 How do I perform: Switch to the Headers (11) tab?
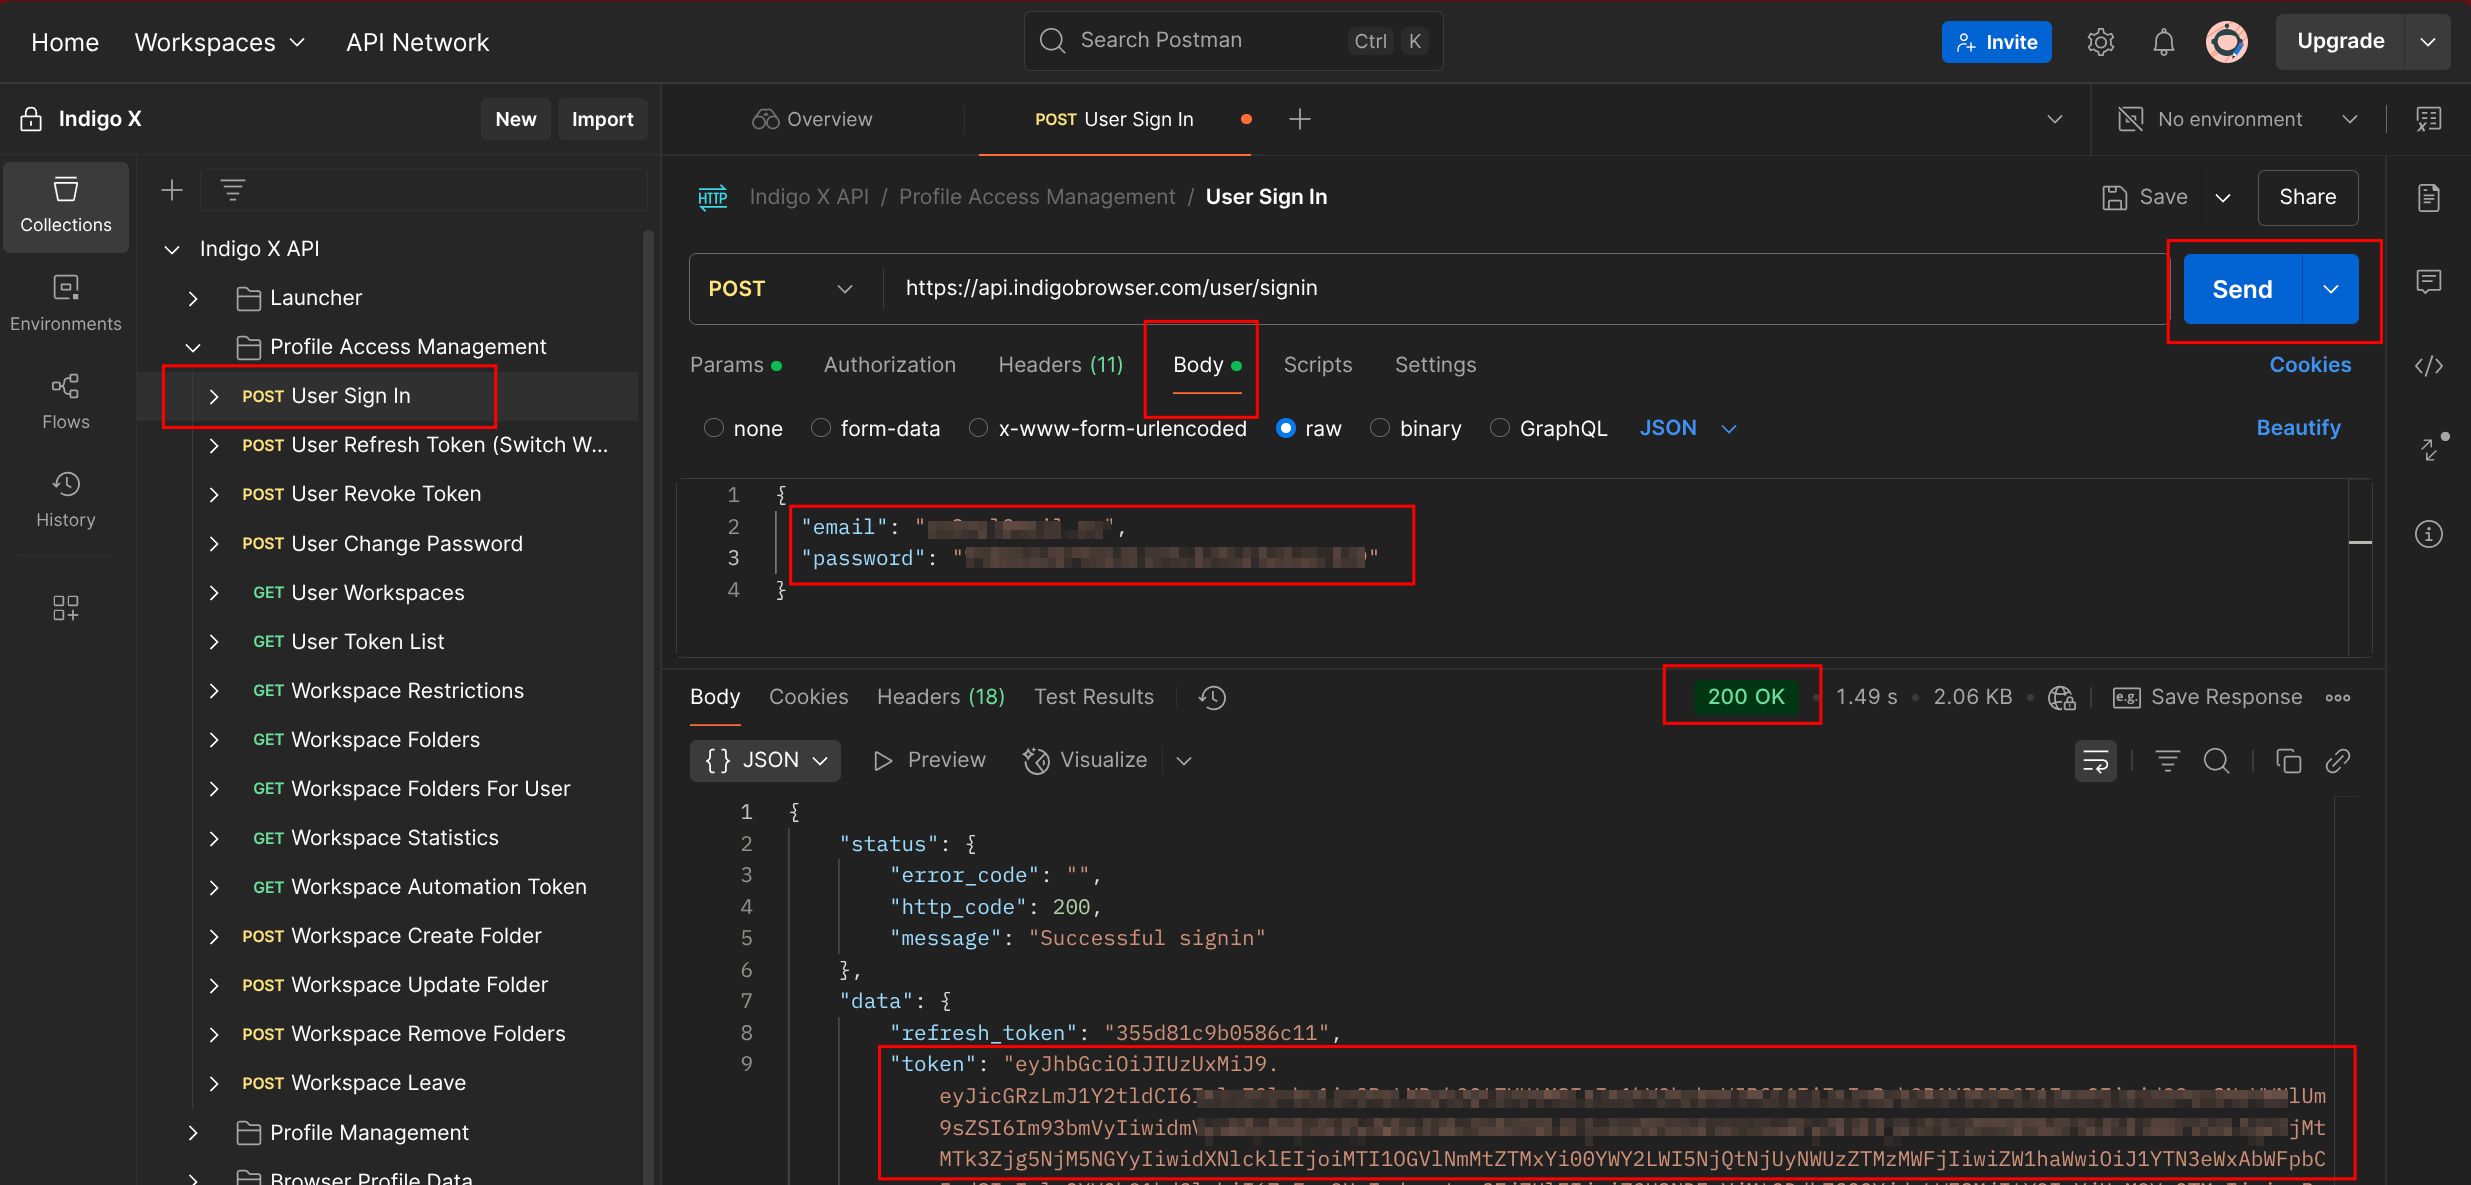(x=1060, y=365)
